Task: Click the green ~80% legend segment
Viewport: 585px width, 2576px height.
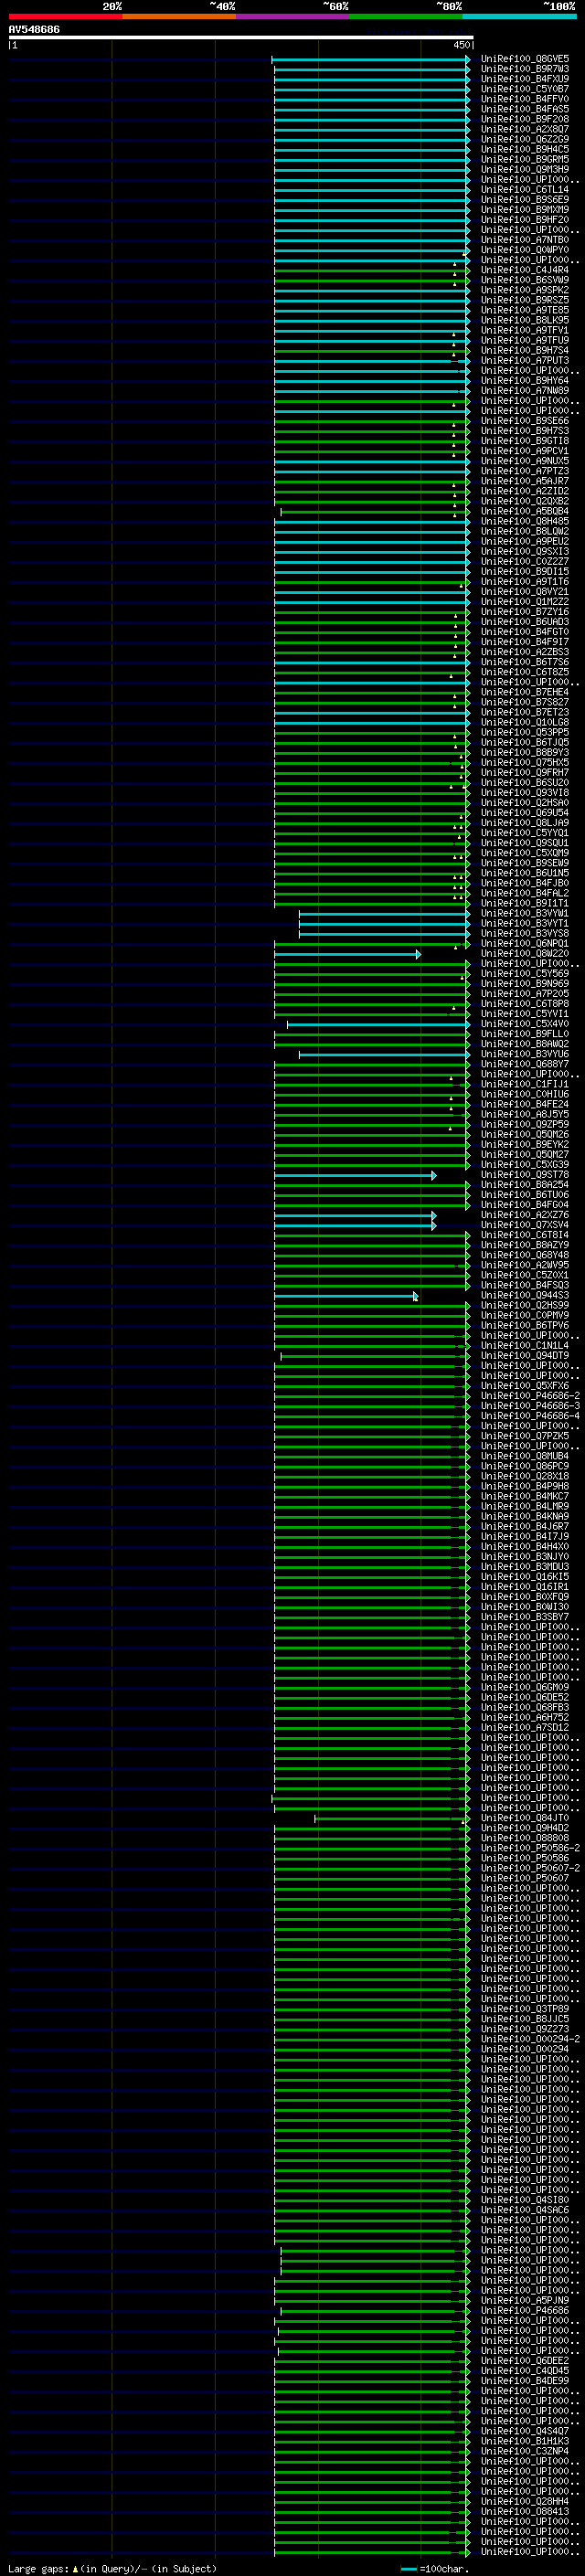Action: click(406, 17)
